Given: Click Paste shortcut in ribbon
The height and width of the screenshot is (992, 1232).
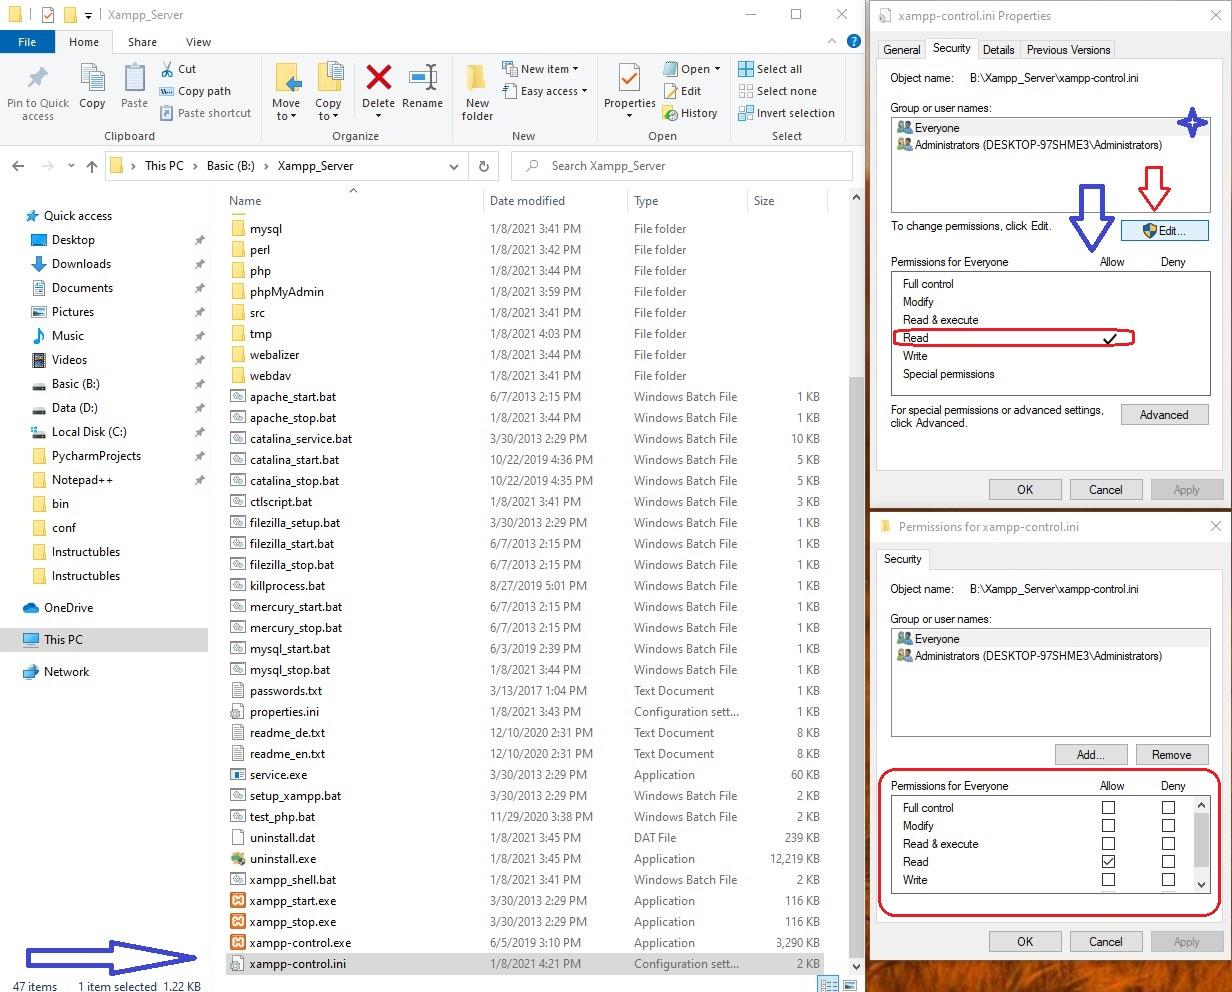Looking at the screenshot, I should click(x=205, y=113).
